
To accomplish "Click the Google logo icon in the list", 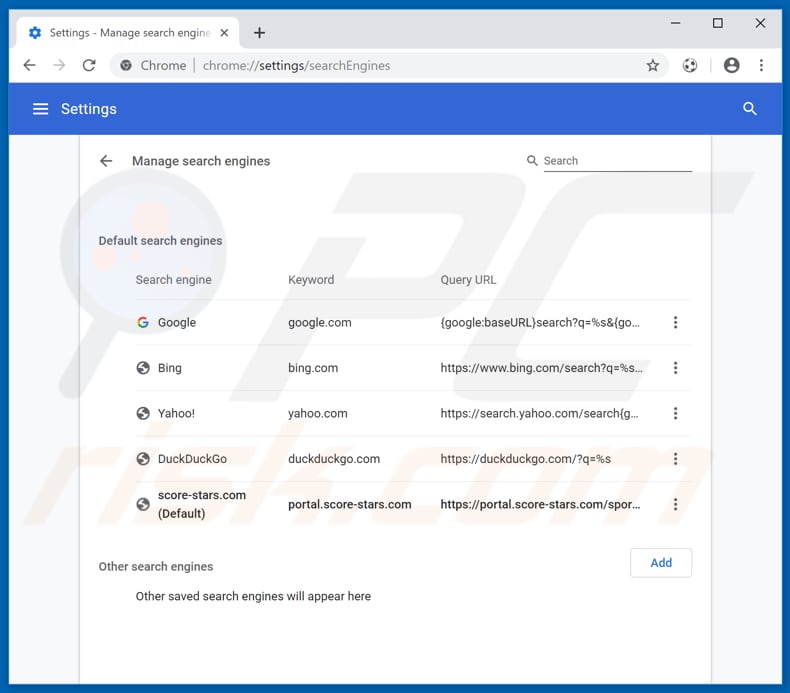I will coord(143,322).
